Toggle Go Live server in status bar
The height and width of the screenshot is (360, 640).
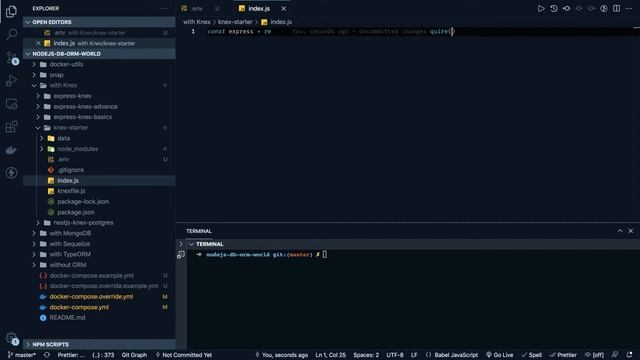(499, 355)
